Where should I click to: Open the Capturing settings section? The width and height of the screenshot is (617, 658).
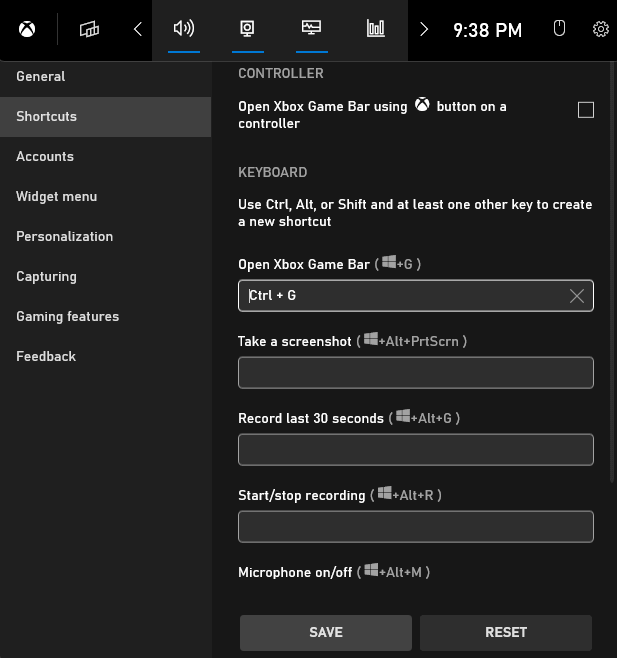[105, 277]
